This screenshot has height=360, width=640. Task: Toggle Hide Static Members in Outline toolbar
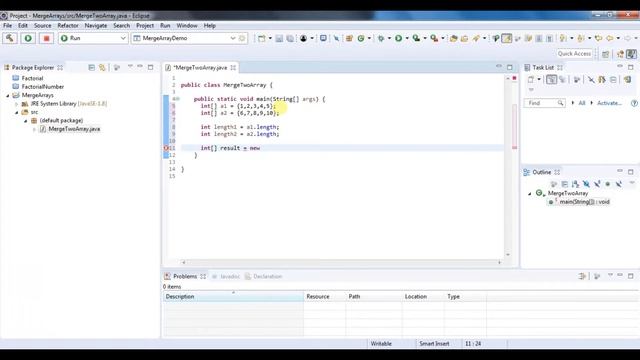[x=597, y=184]
